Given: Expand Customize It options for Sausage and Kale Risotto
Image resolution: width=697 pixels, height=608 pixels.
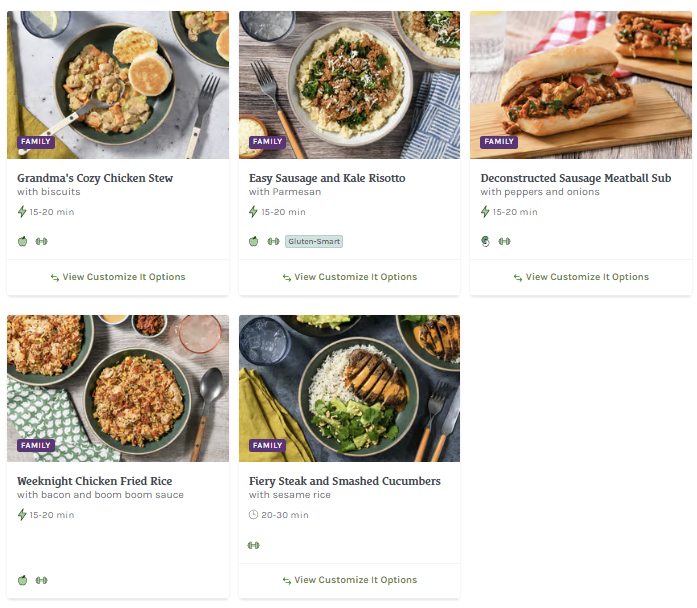Looking at the screenshot, I should click(349, 277).
